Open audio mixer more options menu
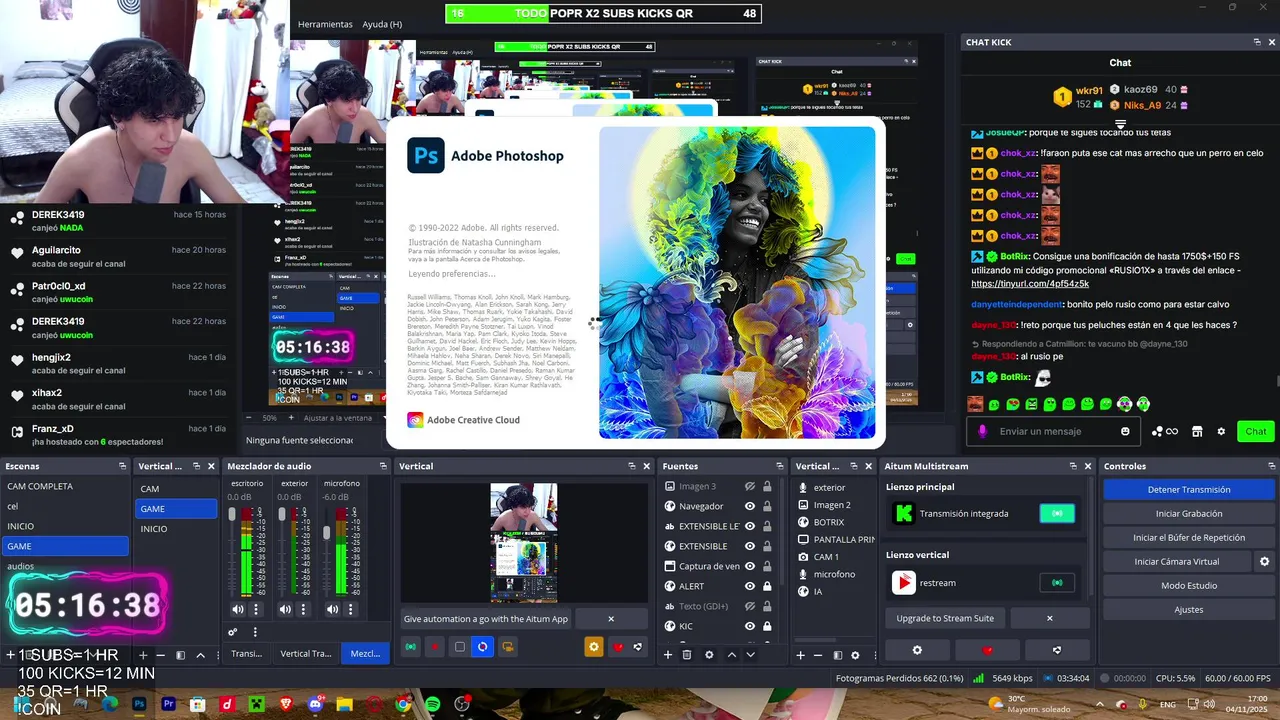Image resolution: width=1280 pixels, height=720 pixels. click(255, 632)
